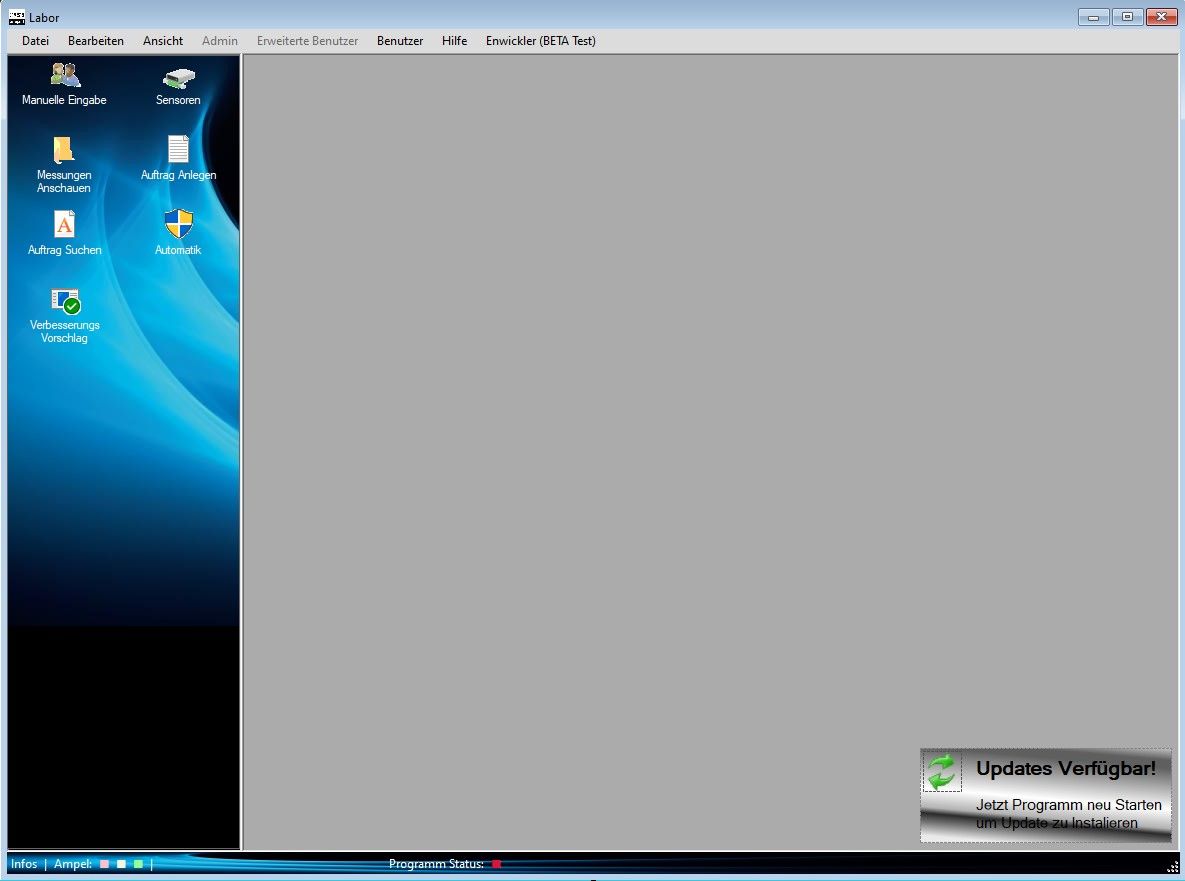
Task: Click the window resize grip corner
Action: (1172, 867)
